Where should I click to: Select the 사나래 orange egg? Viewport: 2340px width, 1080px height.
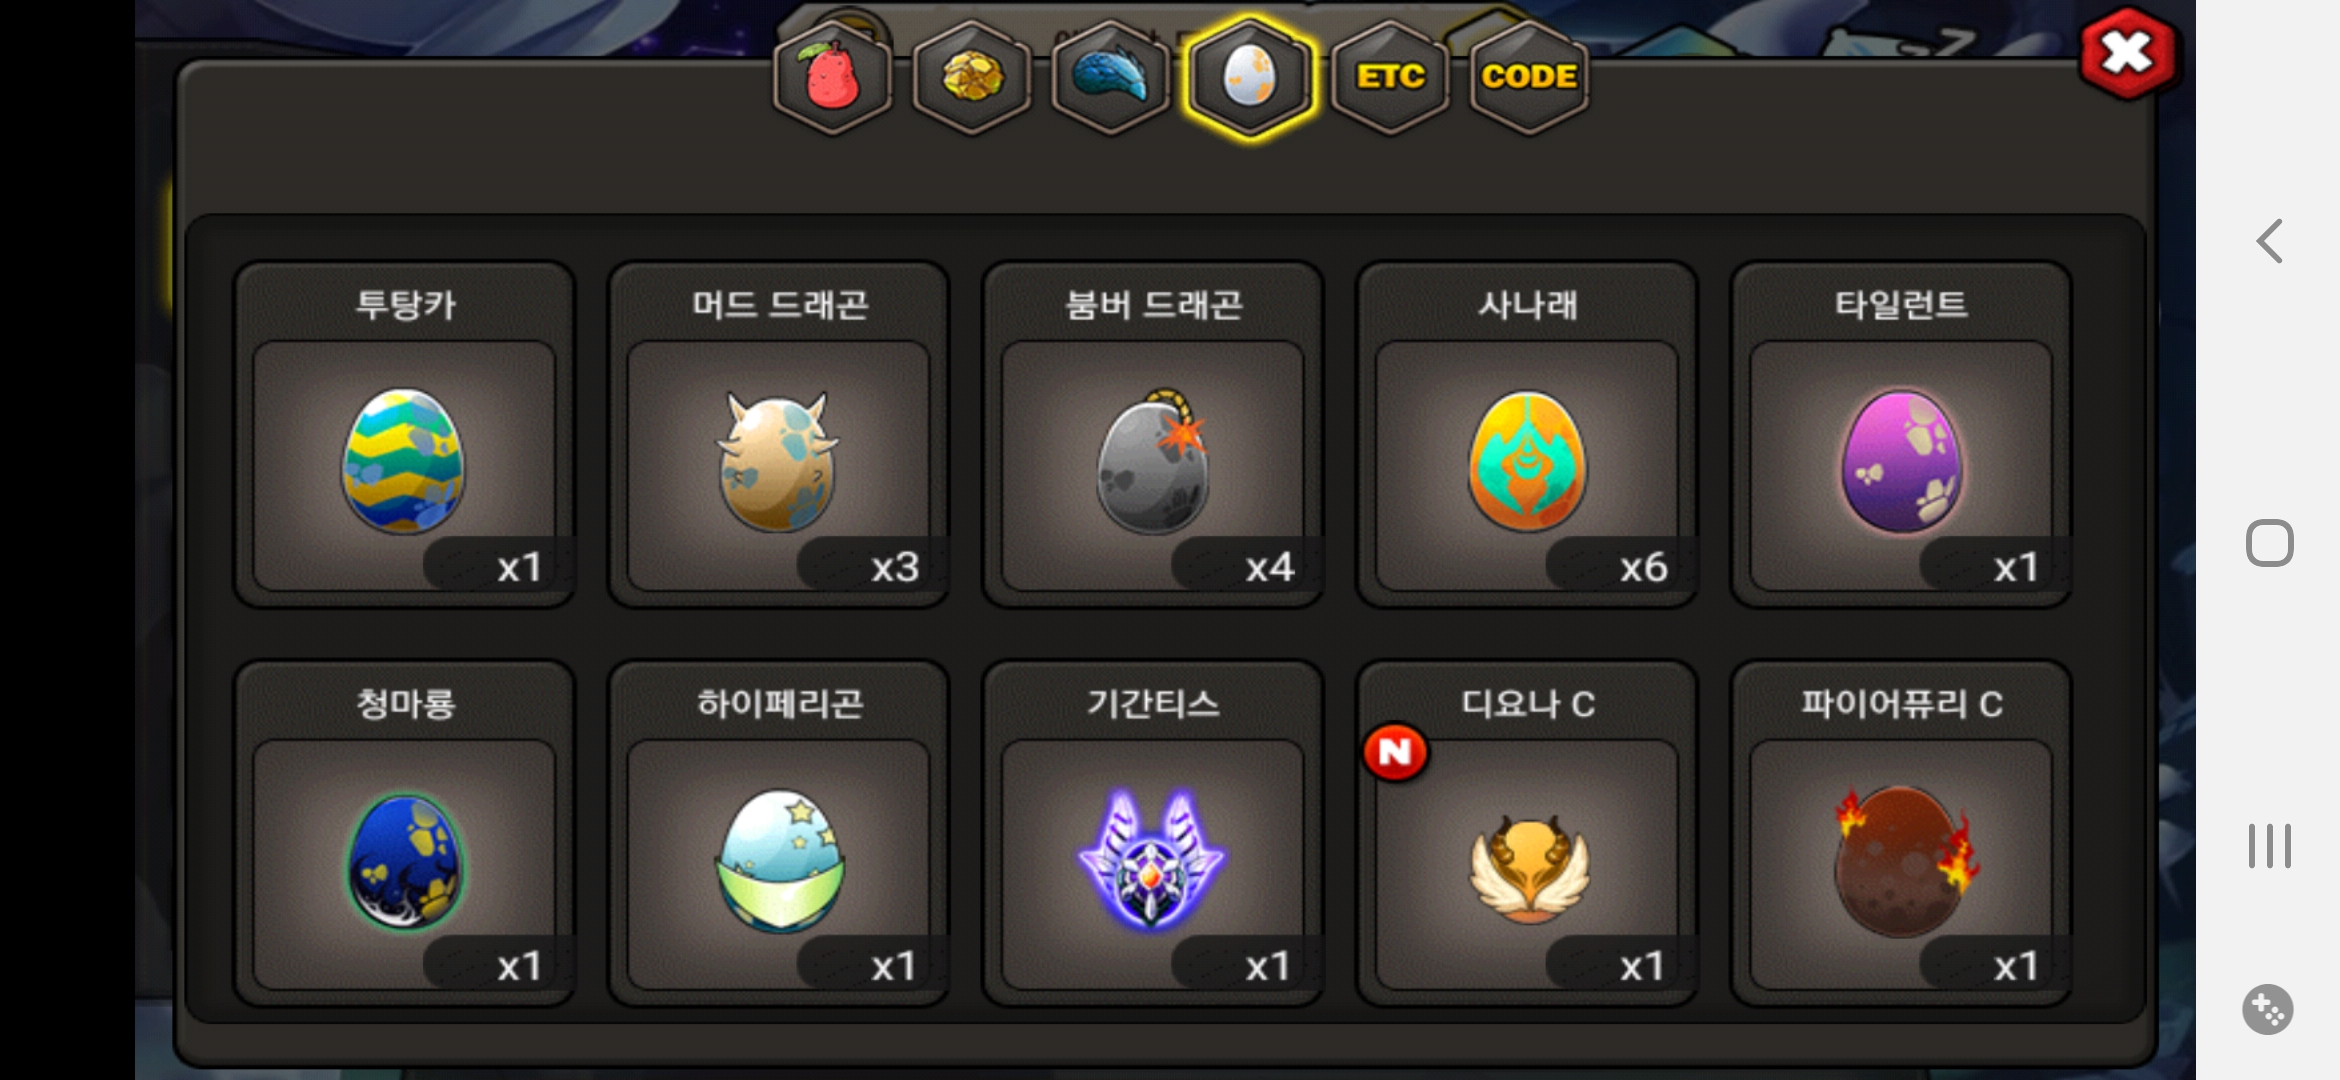coord(1526,435)
